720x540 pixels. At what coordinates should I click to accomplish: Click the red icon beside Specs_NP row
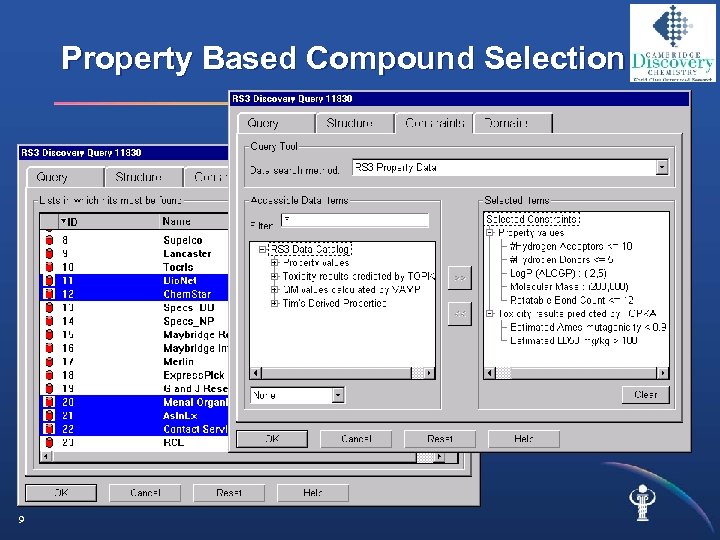[49, 321]
